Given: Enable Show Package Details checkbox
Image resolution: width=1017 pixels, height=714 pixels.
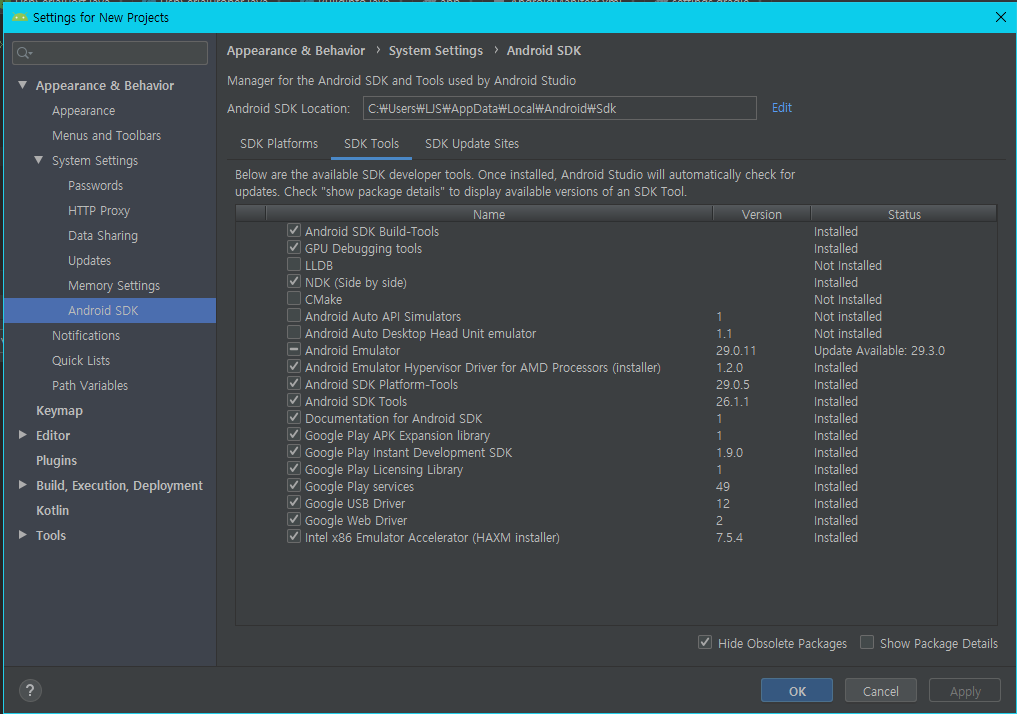Looking at the screenshot, I should pos(867,642).
